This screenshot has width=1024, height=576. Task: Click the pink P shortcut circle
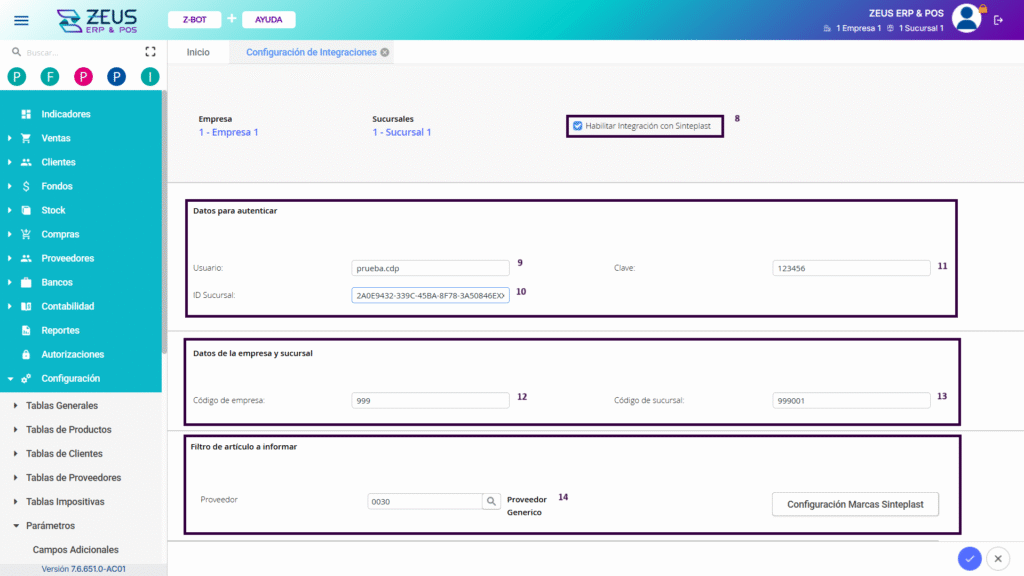click(83, 77)
